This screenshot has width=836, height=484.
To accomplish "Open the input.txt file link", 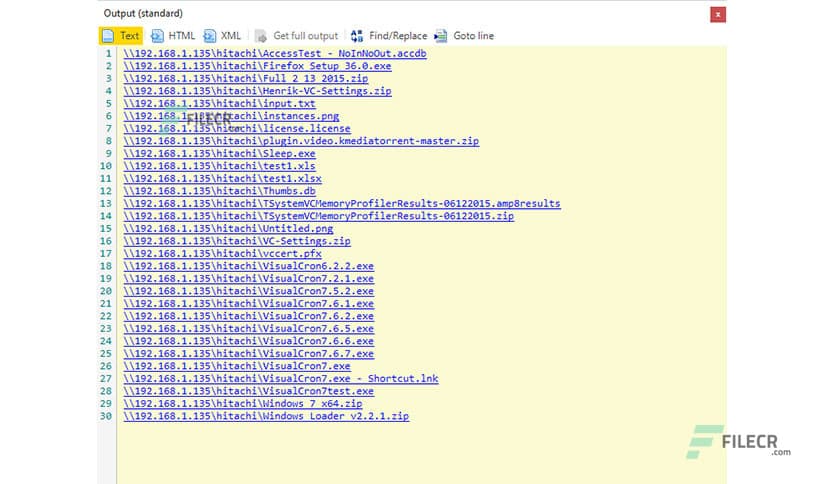I will [220, 103].
